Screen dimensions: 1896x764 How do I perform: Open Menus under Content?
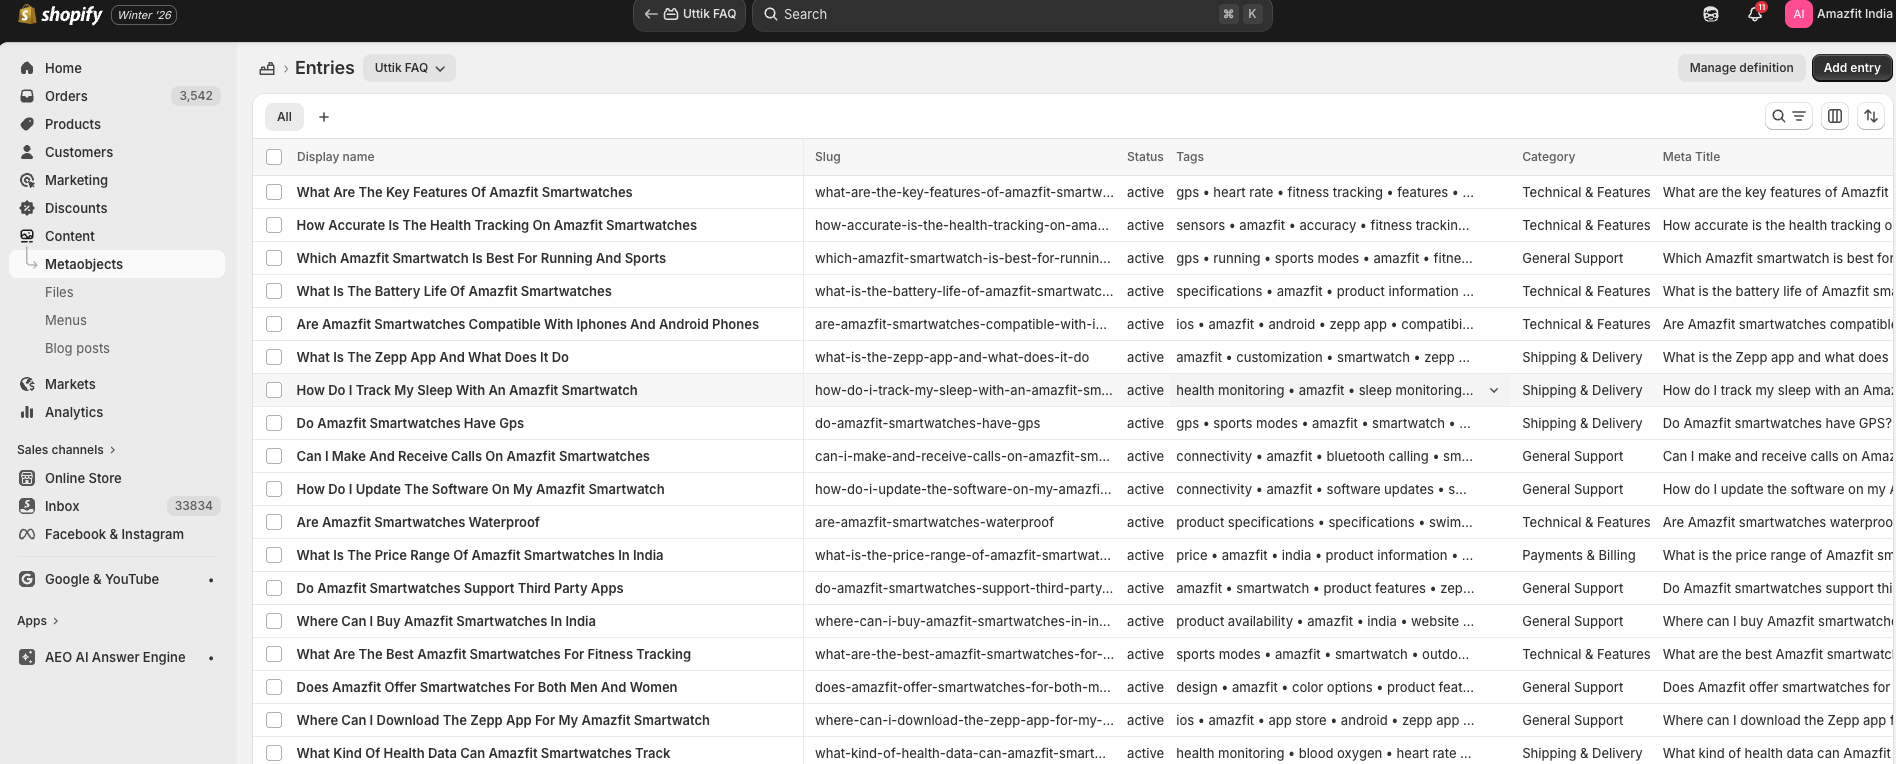(66, 320)
